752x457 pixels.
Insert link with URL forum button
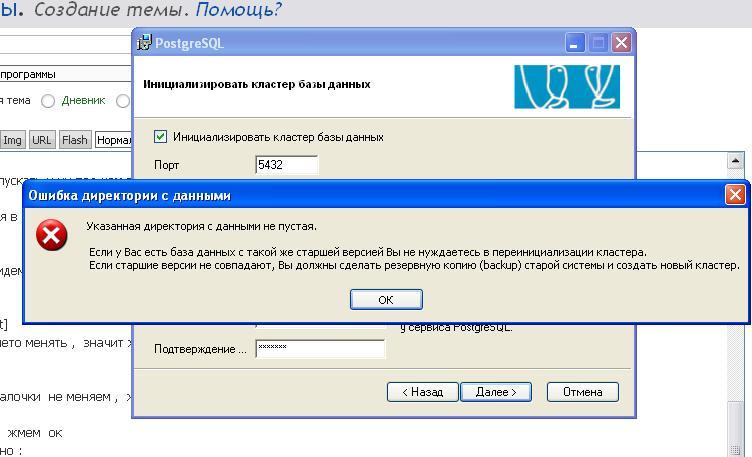(42, 140)
